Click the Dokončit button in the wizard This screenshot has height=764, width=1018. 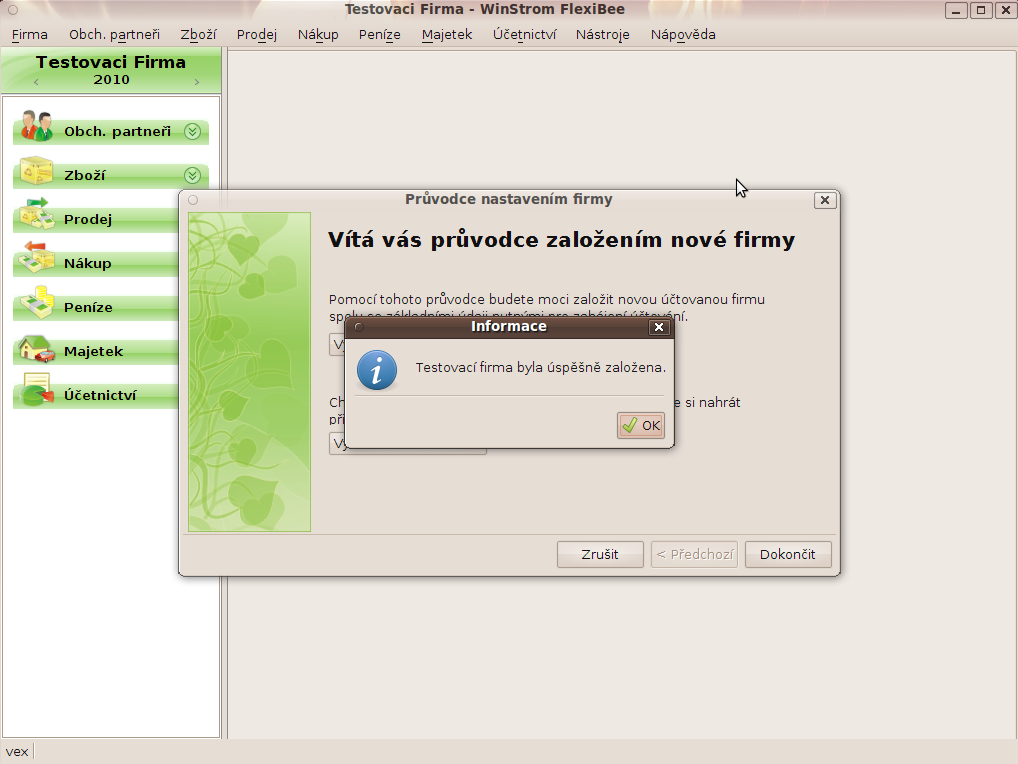tap(788, 554)
